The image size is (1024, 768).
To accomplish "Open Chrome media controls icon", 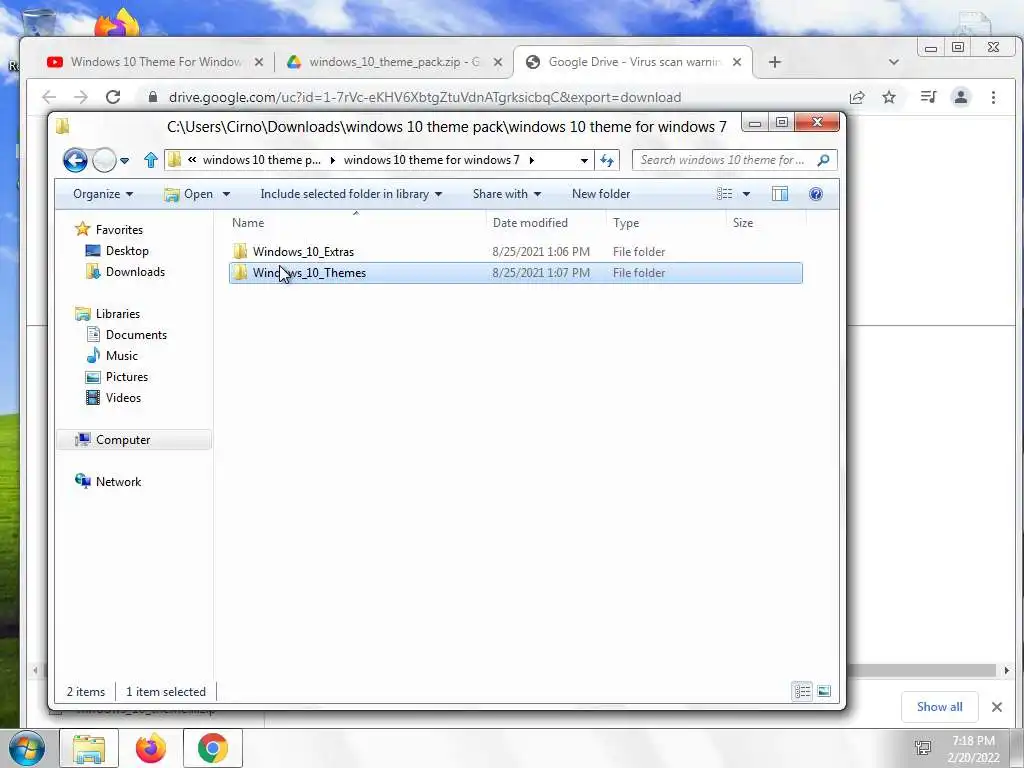I will [x=928, y=97].
